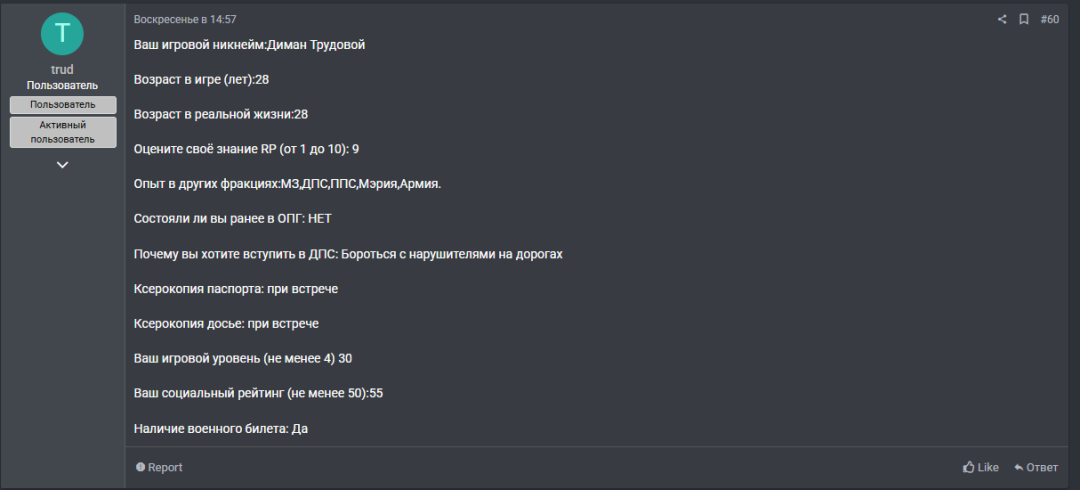Click the share icon on post #60

(x=1002, y=19)
